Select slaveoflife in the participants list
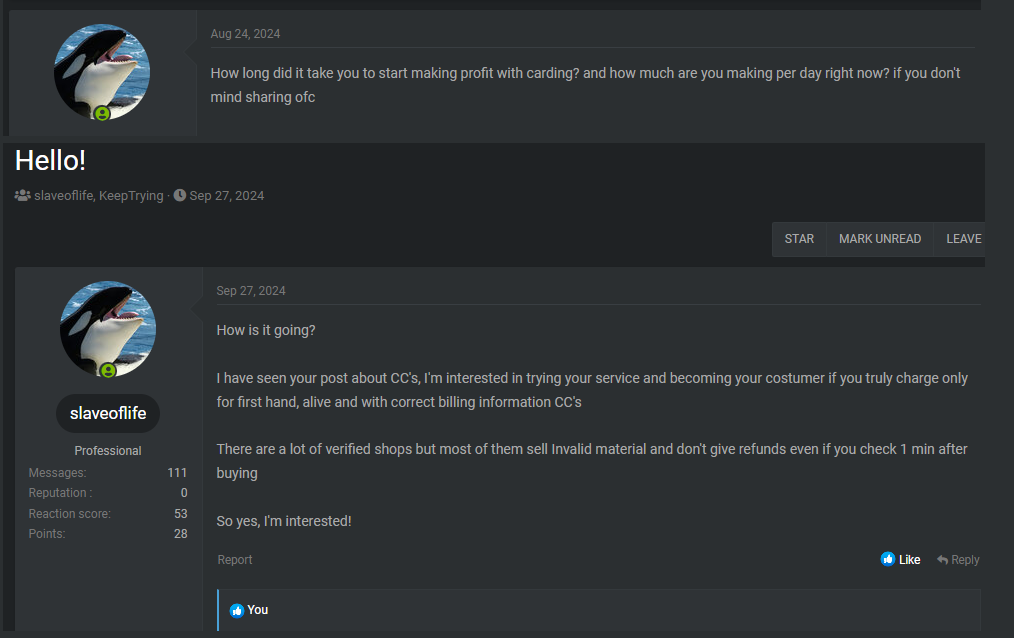This screenshot has width=1014, height=638. coord(63,196)
